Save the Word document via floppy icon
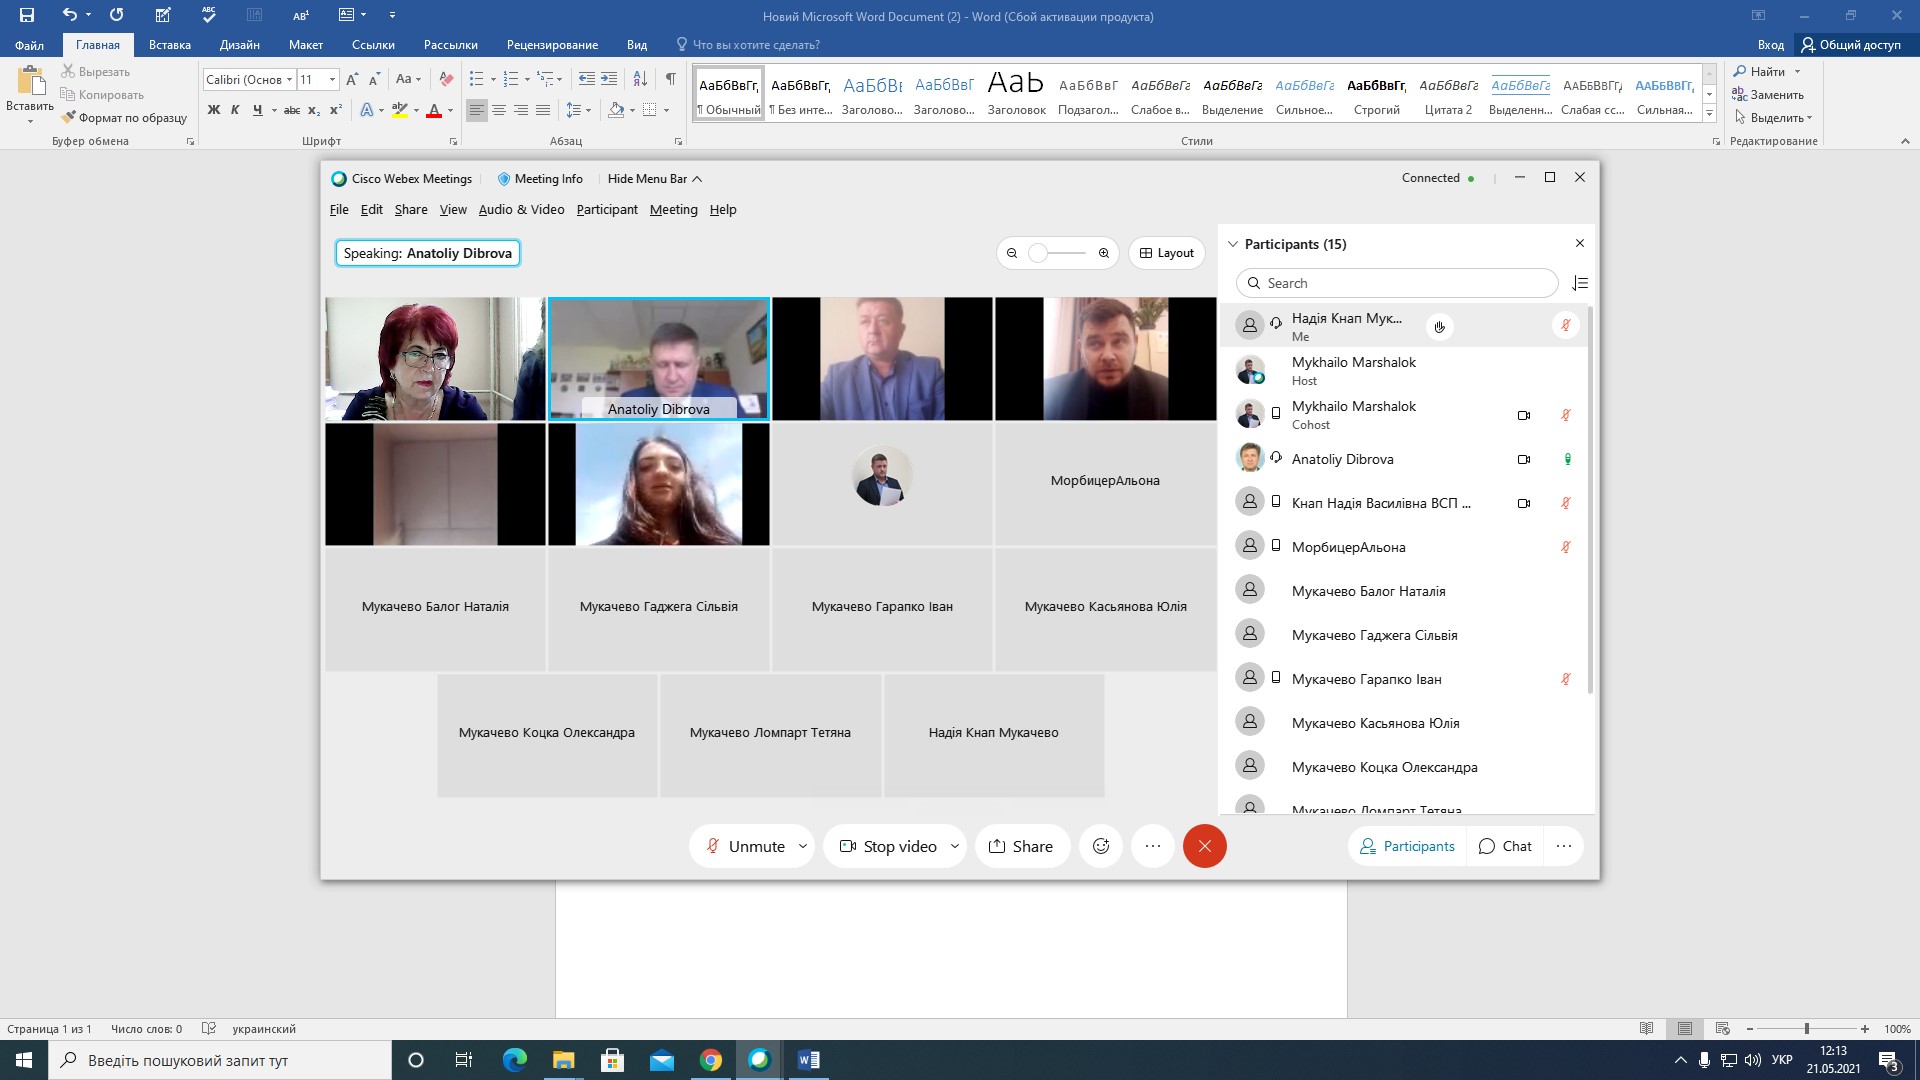 pyautogui.click(x=27, y=15)
